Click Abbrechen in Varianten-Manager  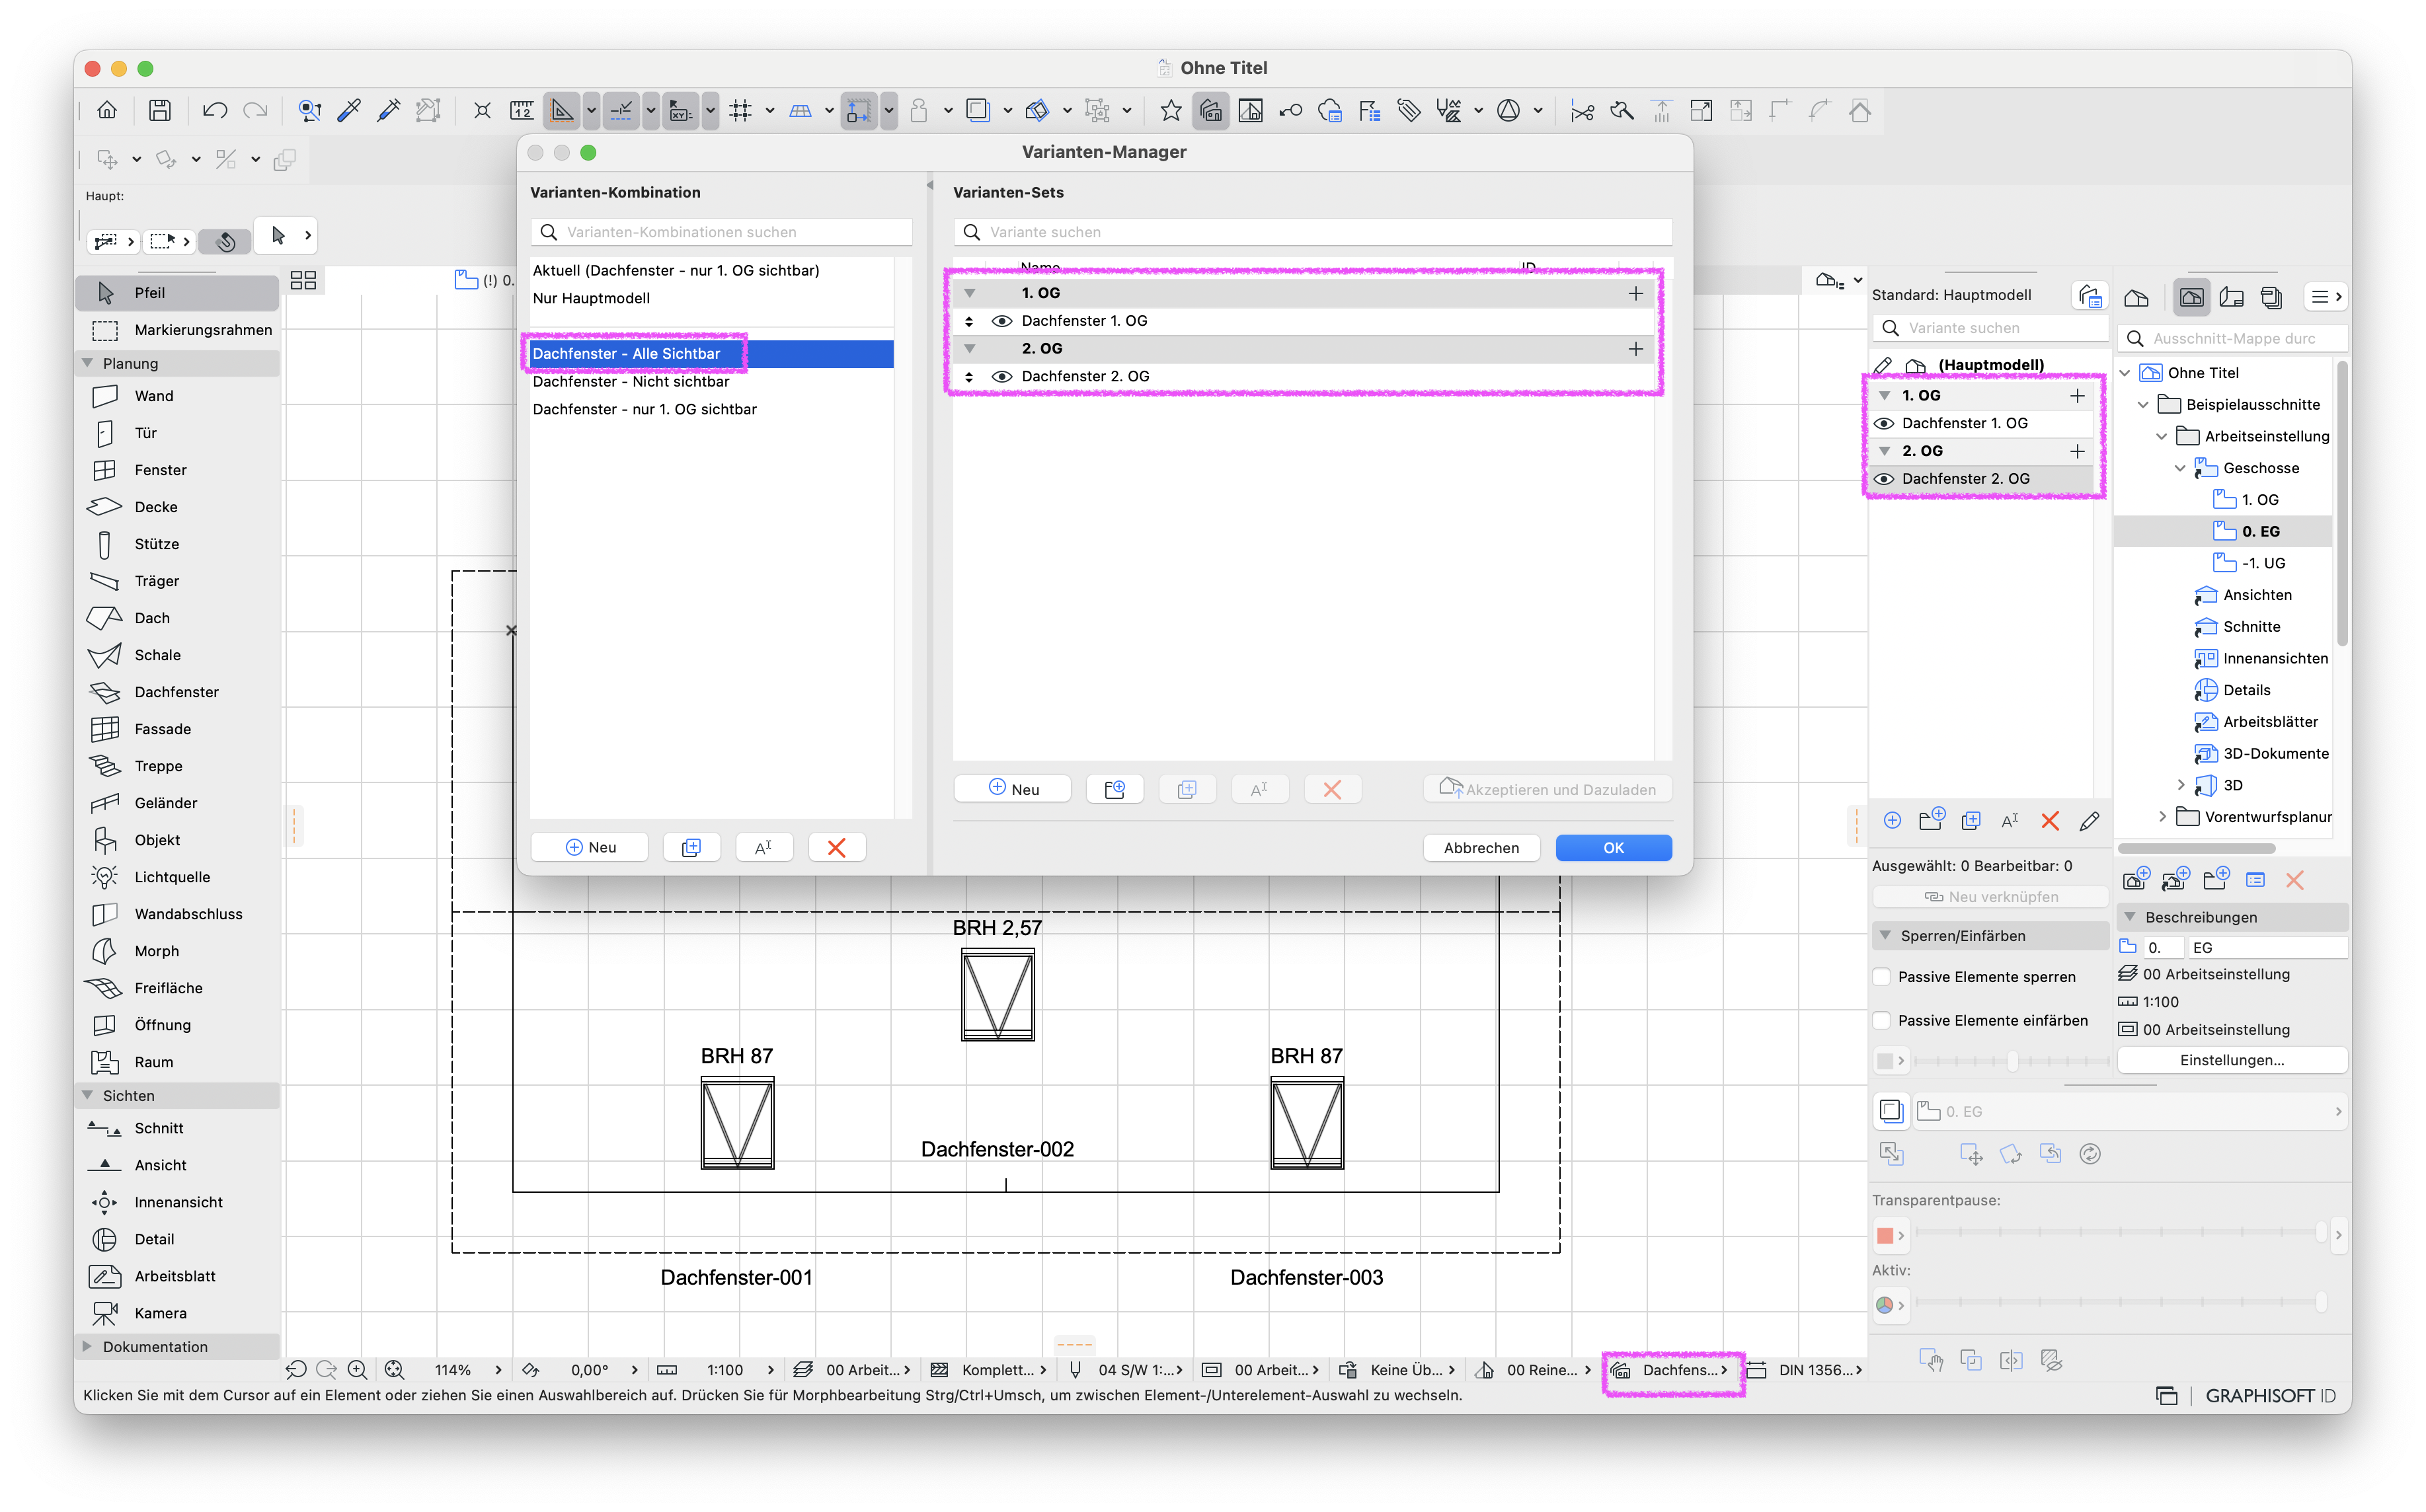[1481, 848]
